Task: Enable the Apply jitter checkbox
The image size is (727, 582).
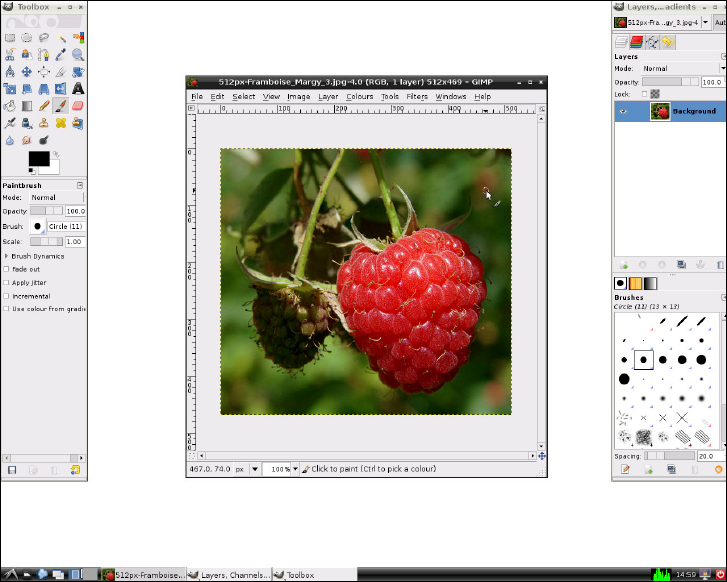Action: (x=7, y=283)
